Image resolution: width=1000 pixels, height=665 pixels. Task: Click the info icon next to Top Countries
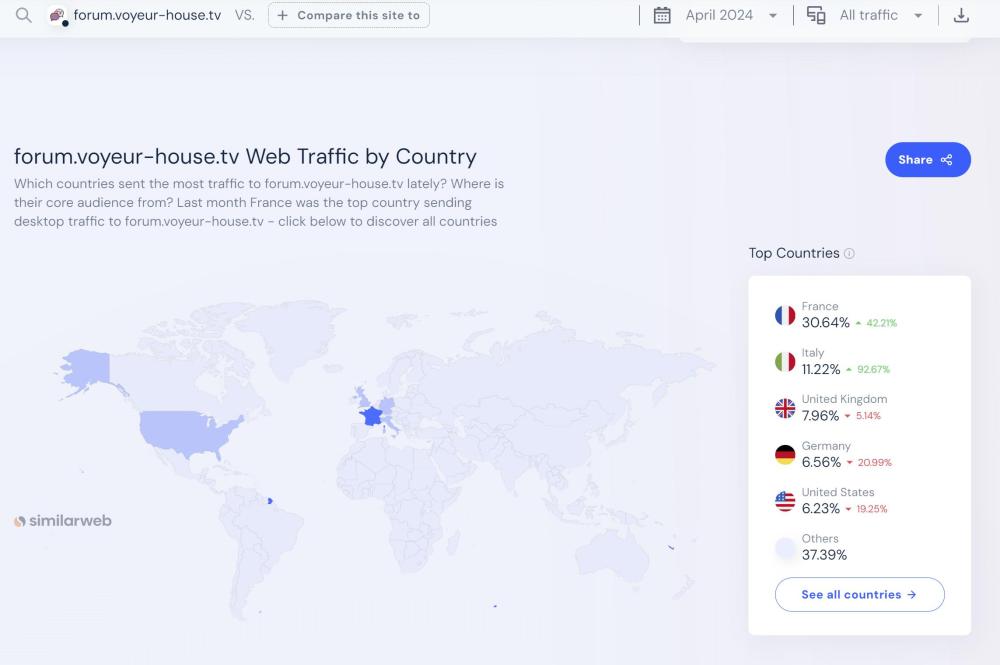[x=849, y=254]
